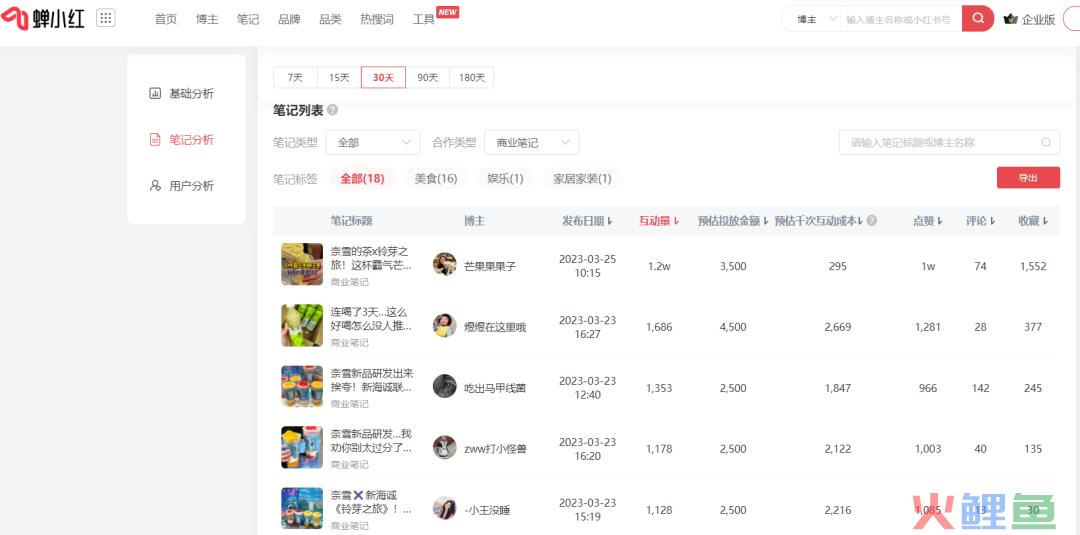Open the 笔记类型 dropdown showing 全部
The width and height of the screenshot is (1080, 535).
pyautogui.click(x=373, y=143)
